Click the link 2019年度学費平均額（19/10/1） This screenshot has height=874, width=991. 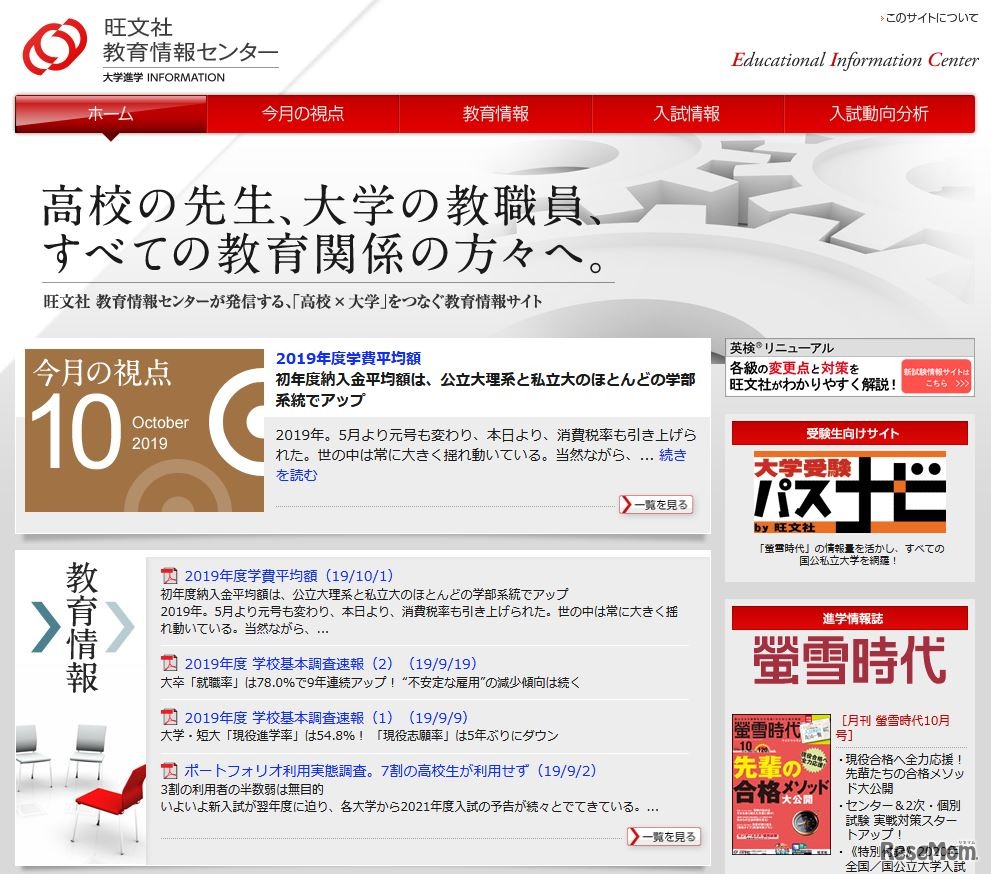click(x=287, y=576)
